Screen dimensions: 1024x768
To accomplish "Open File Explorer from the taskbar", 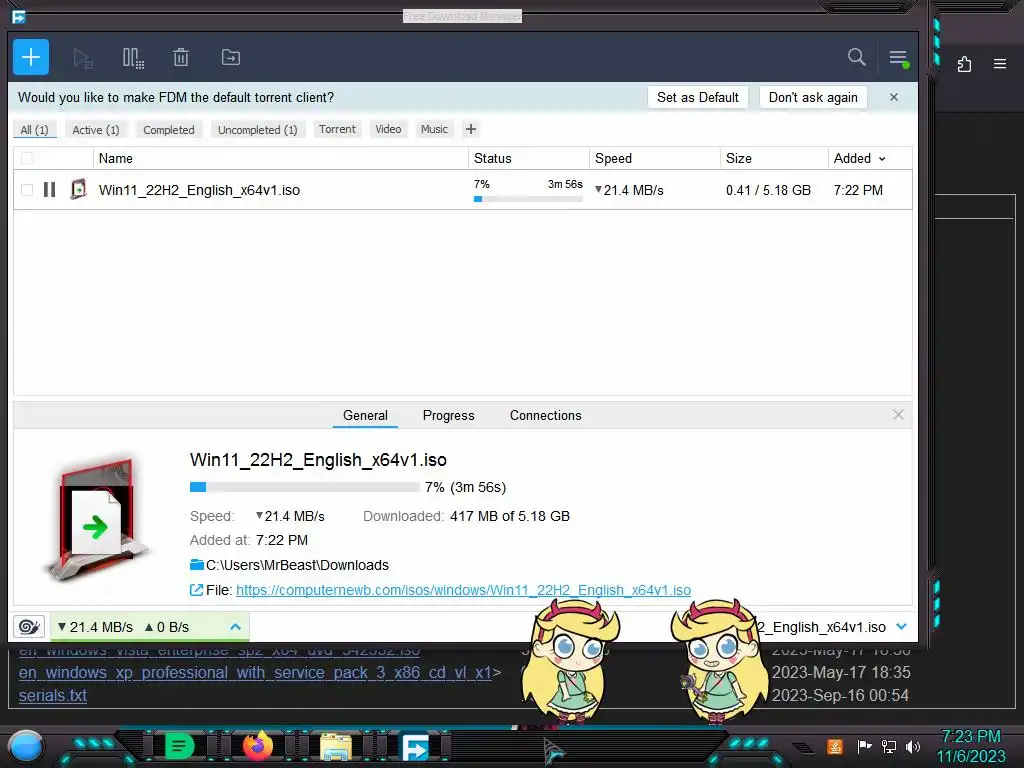I will pos(336,746).
